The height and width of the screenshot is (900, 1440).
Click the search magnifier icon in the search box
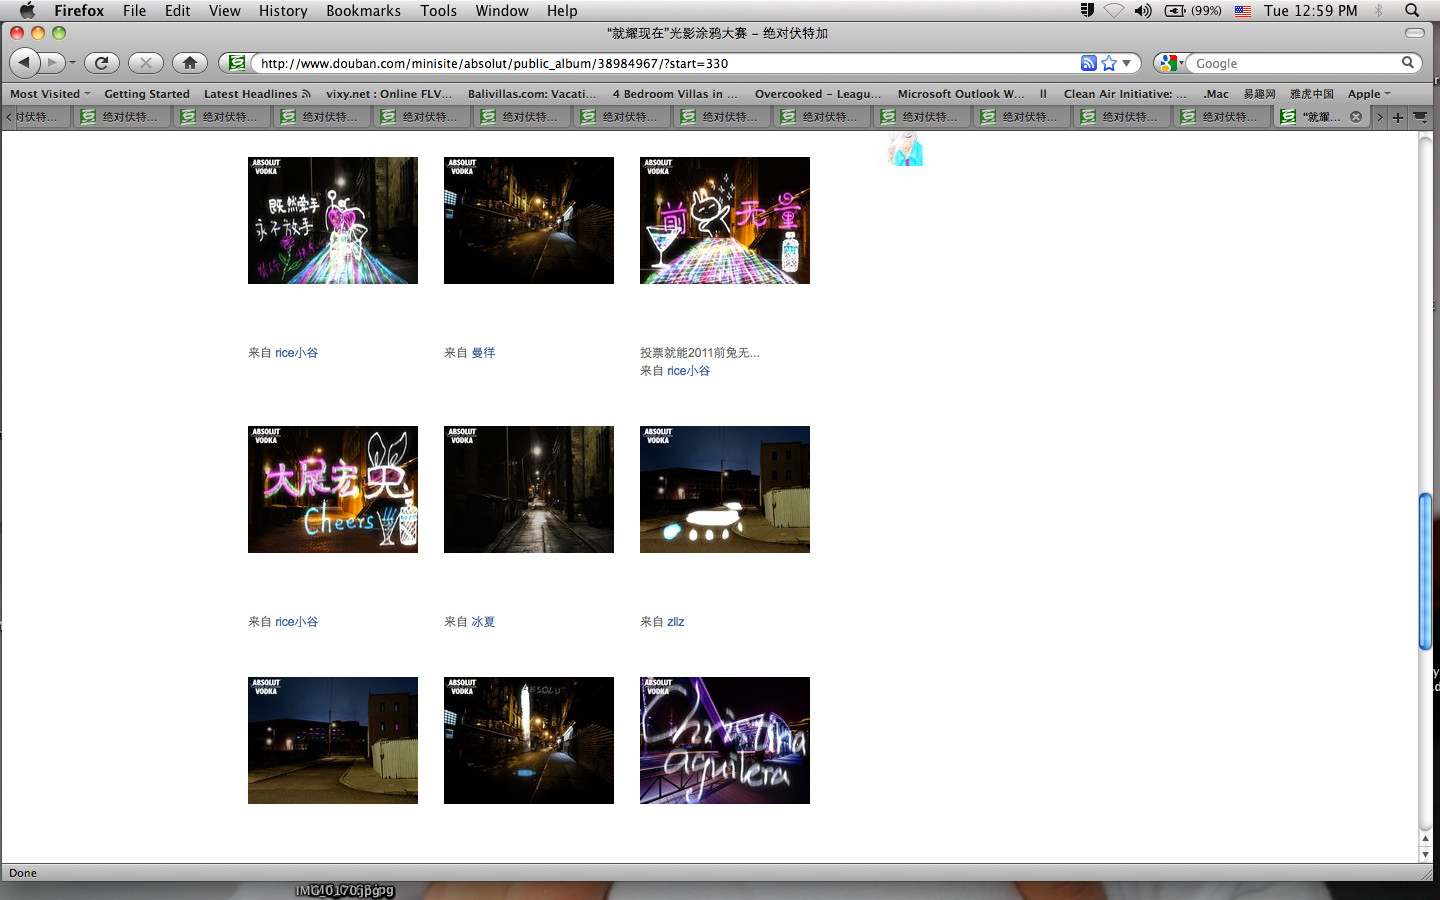1408,63
